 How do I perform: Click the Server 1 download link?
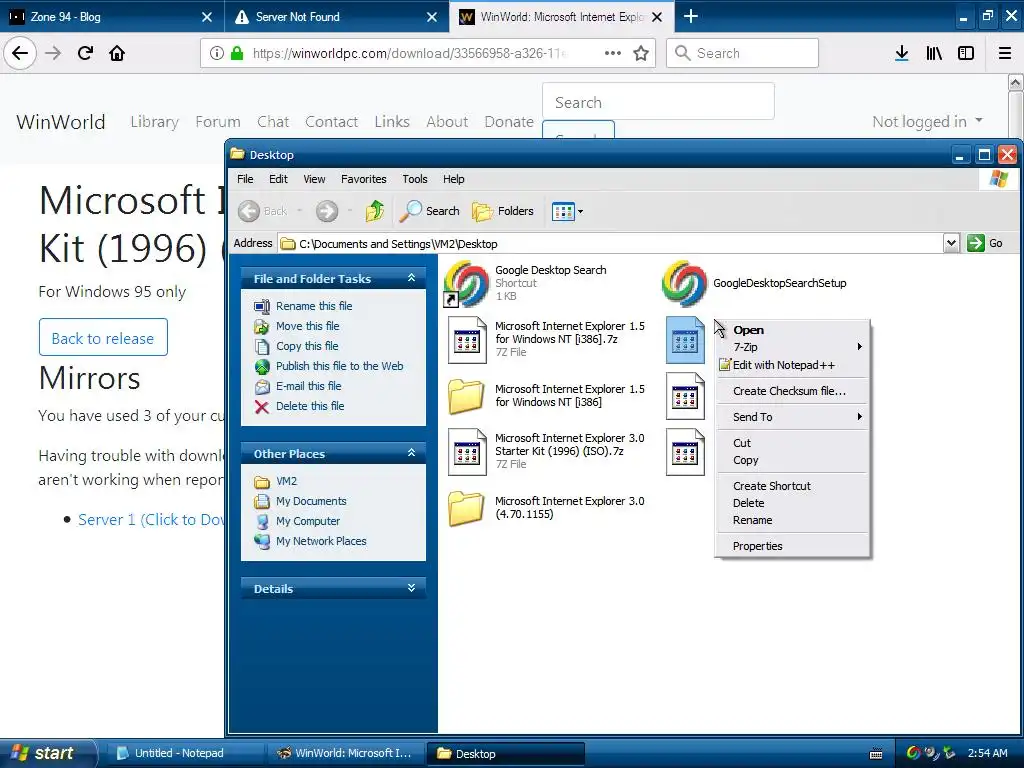151,519
